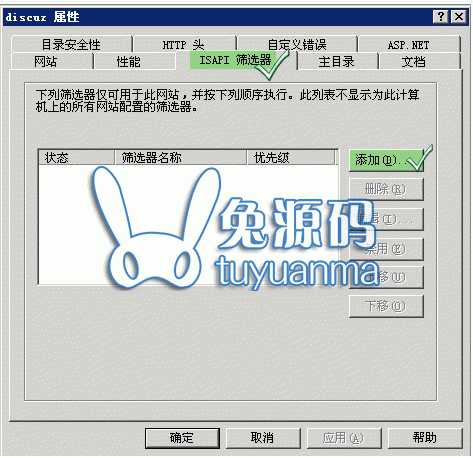Confirm with the 确定 button

click(x=182, y=438)
